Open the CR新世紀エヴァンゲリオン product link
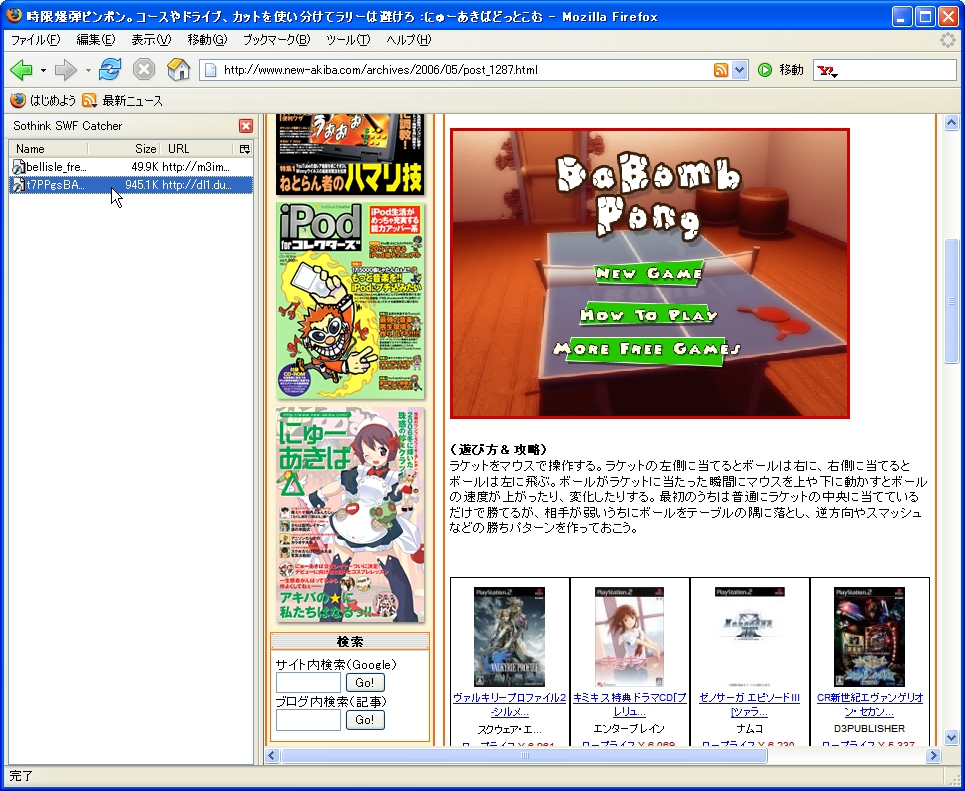Image resolution: width=965 pixels, height=791 pixels. pyautogui.click(x=870, y=705)
